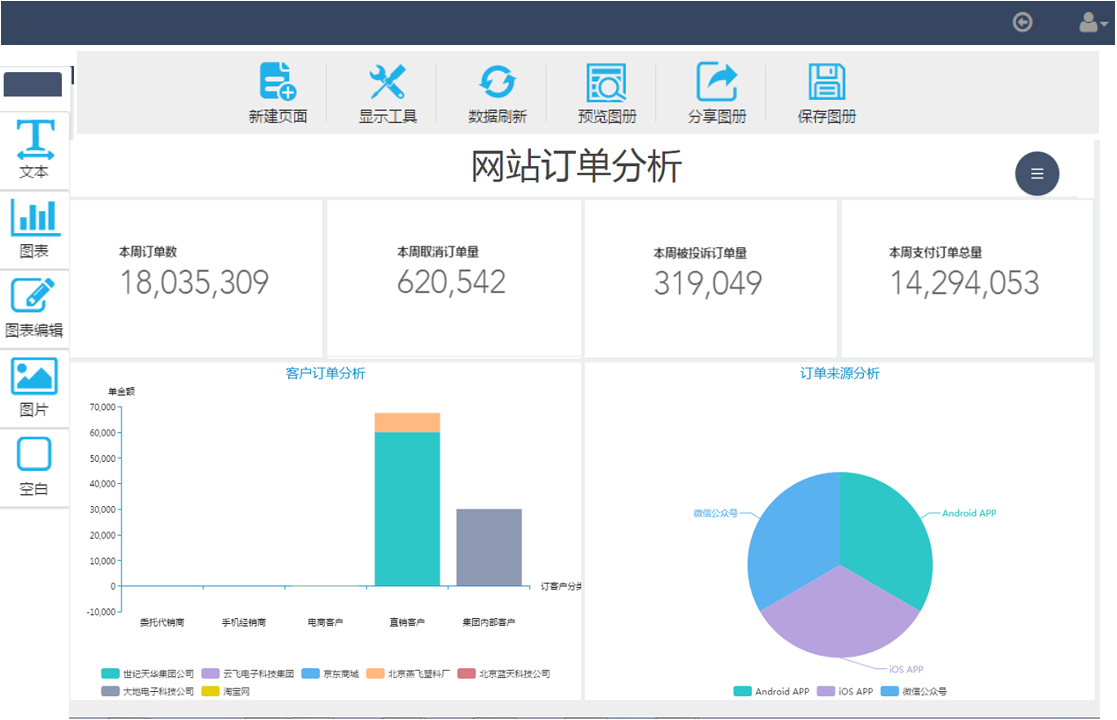Screen dimensions: 1117x720
Task: Select the 文本 text tool in sidebar
Action: pyautogui.click(x=34, y=150)
